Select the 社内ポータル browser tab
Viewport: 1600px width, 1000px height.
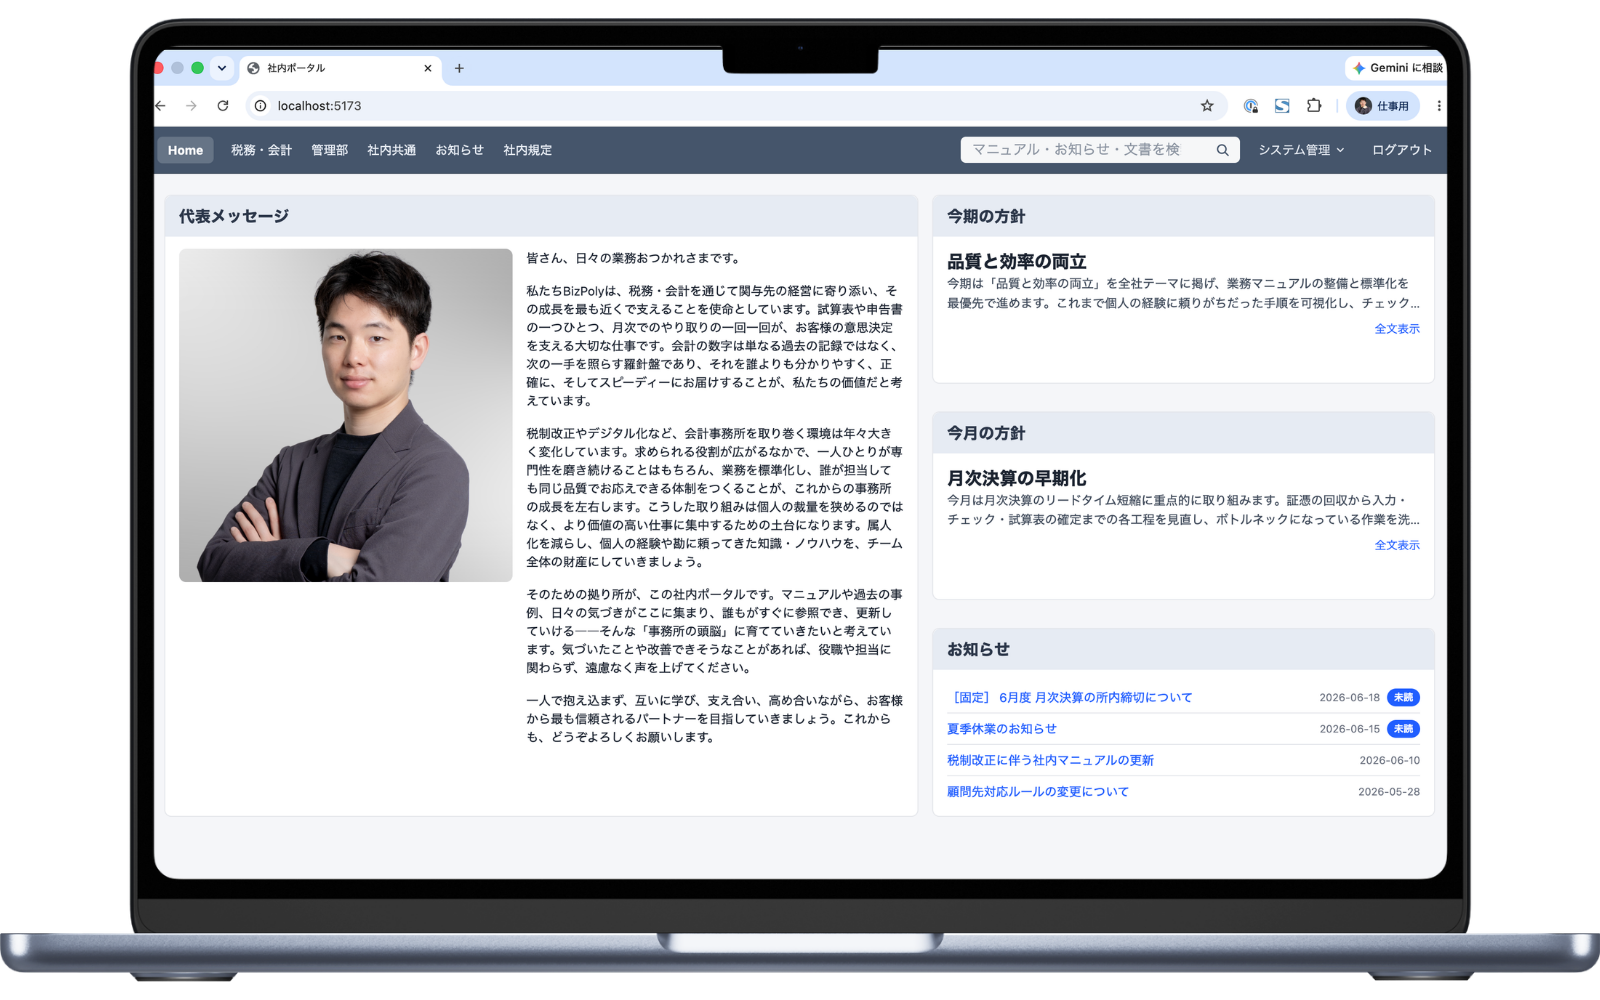340,68
